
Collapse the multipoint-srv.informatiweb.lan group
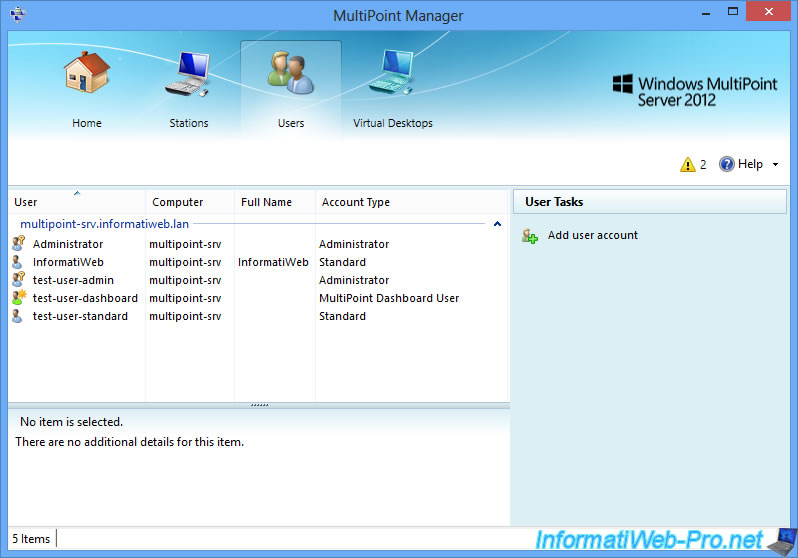(x=498, y=225)
